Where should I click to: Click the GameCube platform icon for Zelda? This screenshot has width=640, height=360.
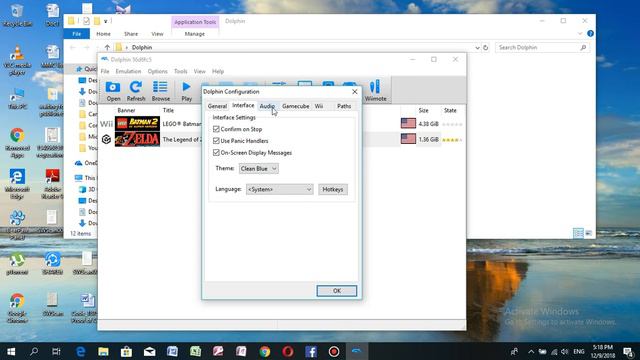[107, 139]
